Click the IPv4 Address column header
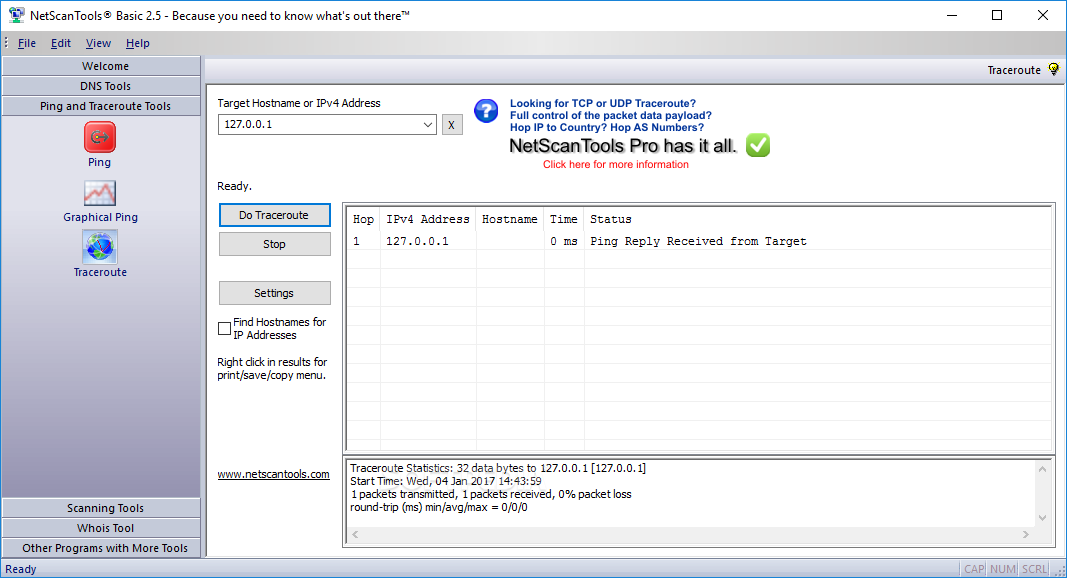The width and height of the screenshot is (1067, 578). pos(428,219)
